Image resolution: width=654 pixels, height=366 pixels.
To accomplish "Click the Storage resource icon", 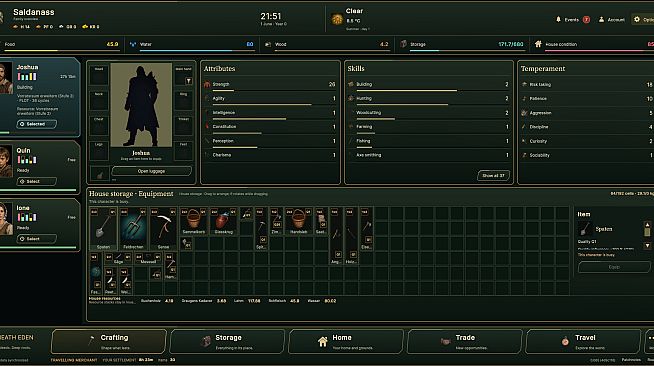I will (403, 44).
